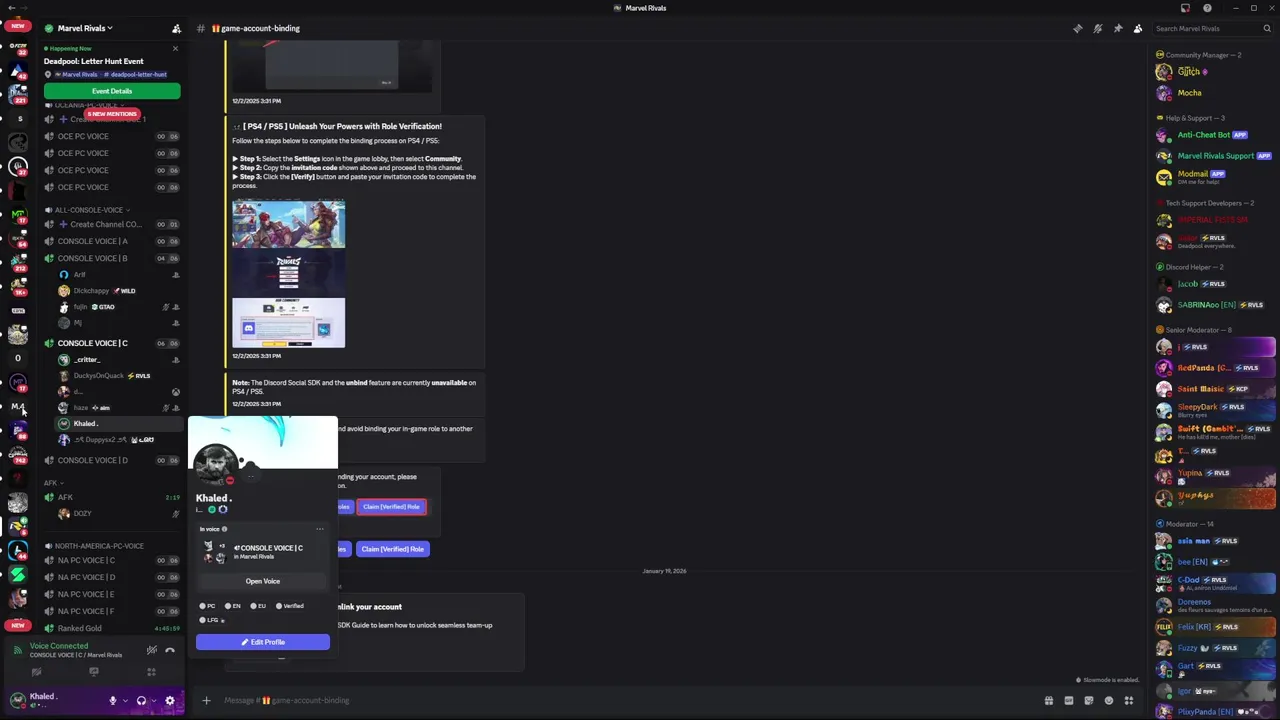Image resolution: width=1280 pixels, height=720 pixels.
Task: Open microphone input options arrow
Action: click(x=124, y=701)
